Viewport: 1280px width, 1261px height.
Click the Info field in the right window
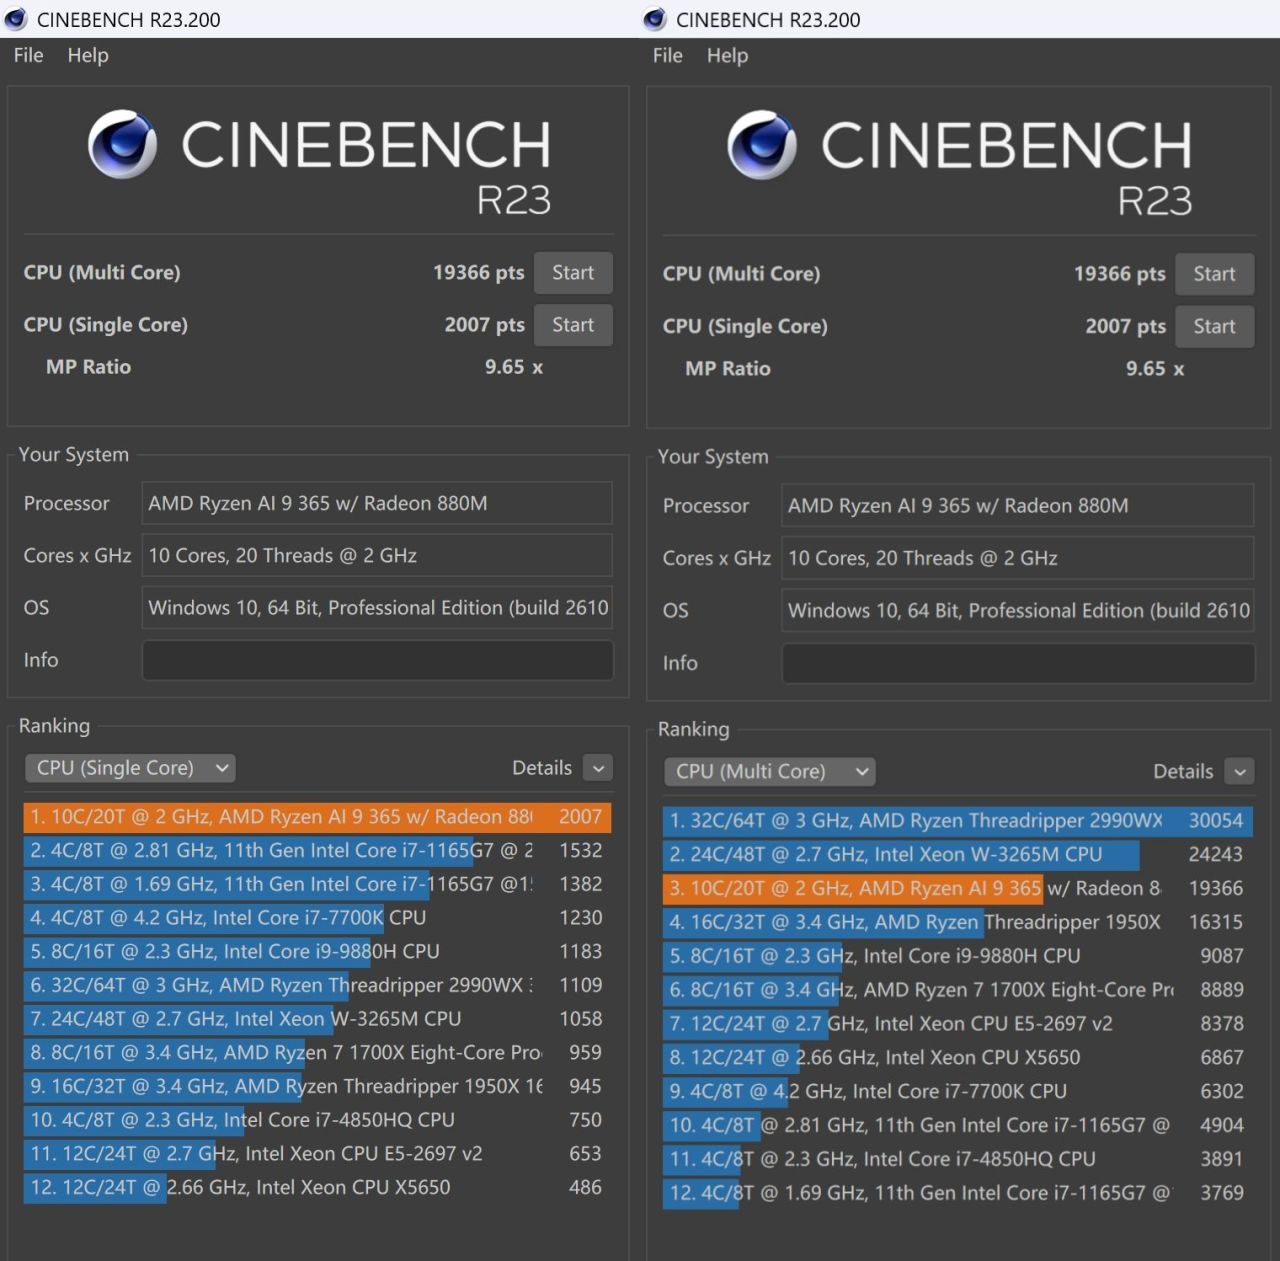coord(1018,663)
